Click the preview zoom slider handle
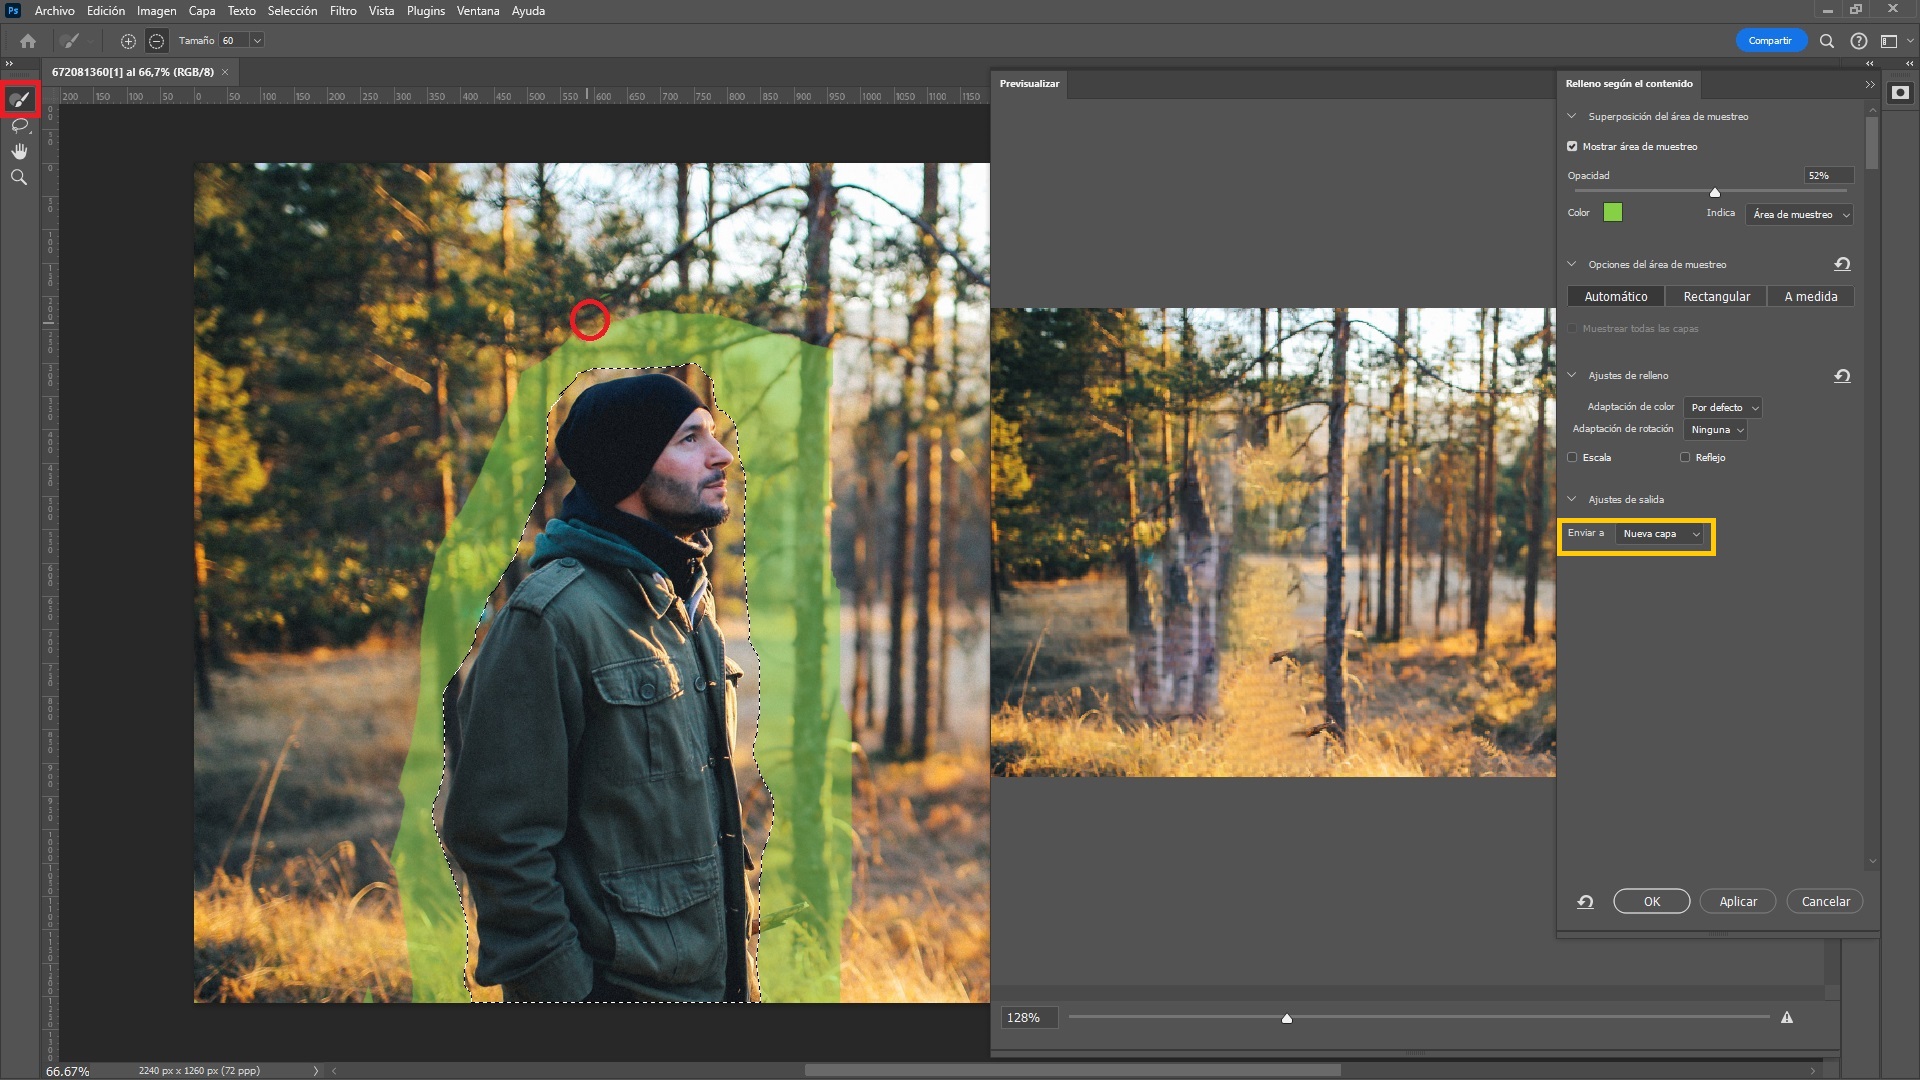This screenshot has height=1080, width=1920. pyautogui.click(x=1287, y=1018)
